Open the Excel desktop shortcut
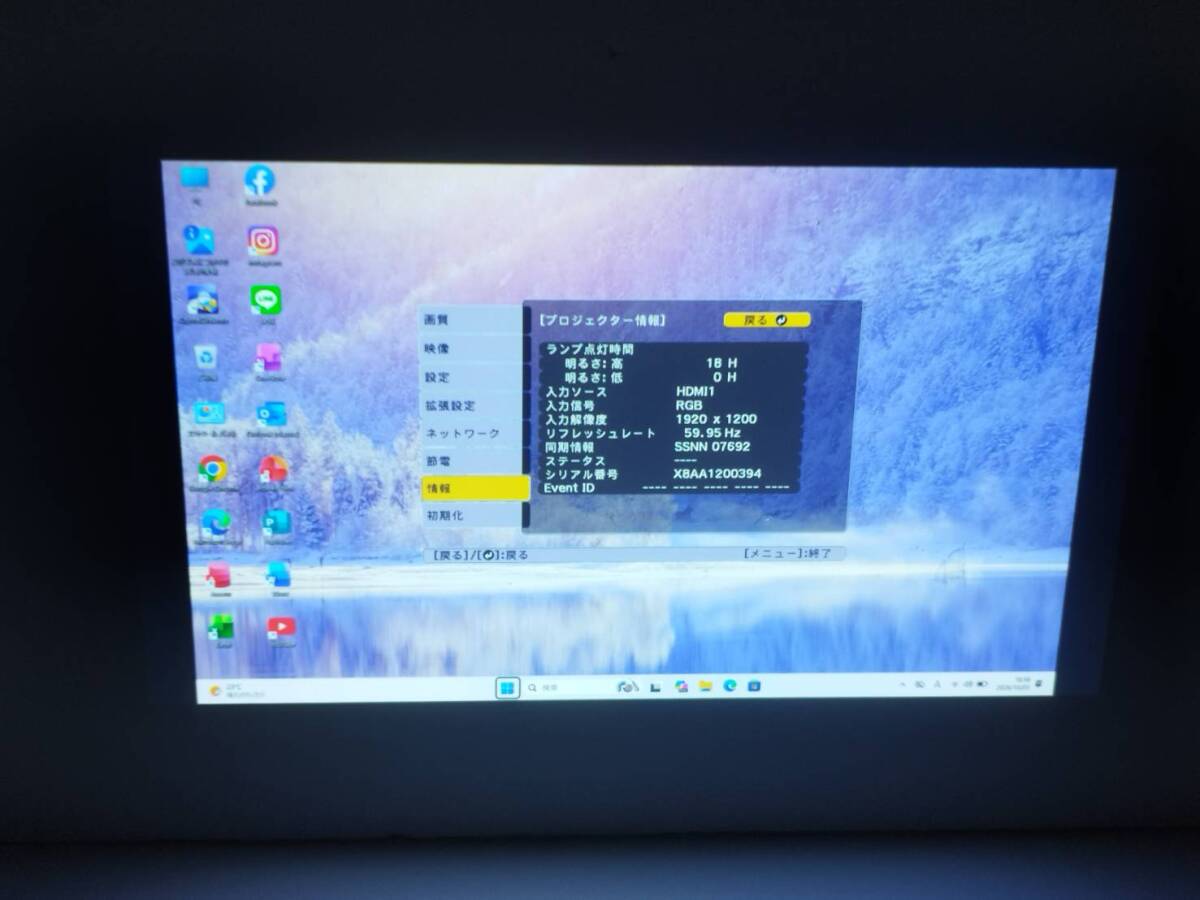Screen dimensions: 1200x900 point(220,626)
